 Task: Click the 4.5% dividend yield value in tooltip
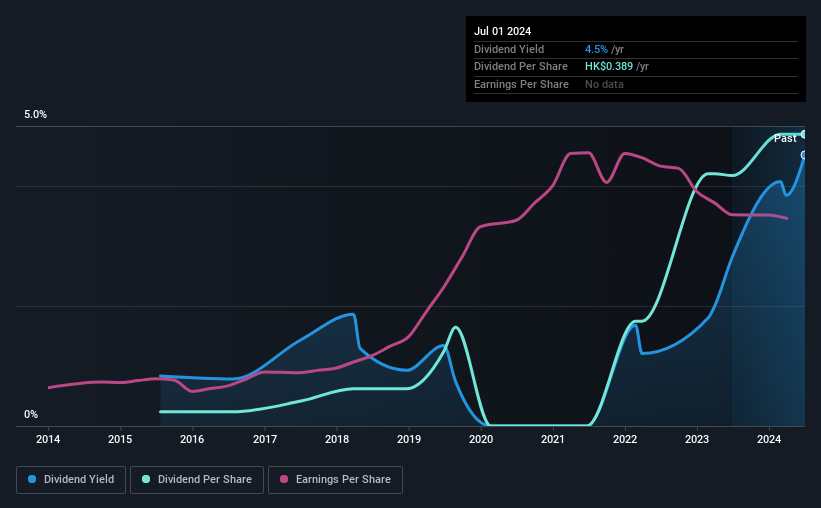[x=596, y=49]
